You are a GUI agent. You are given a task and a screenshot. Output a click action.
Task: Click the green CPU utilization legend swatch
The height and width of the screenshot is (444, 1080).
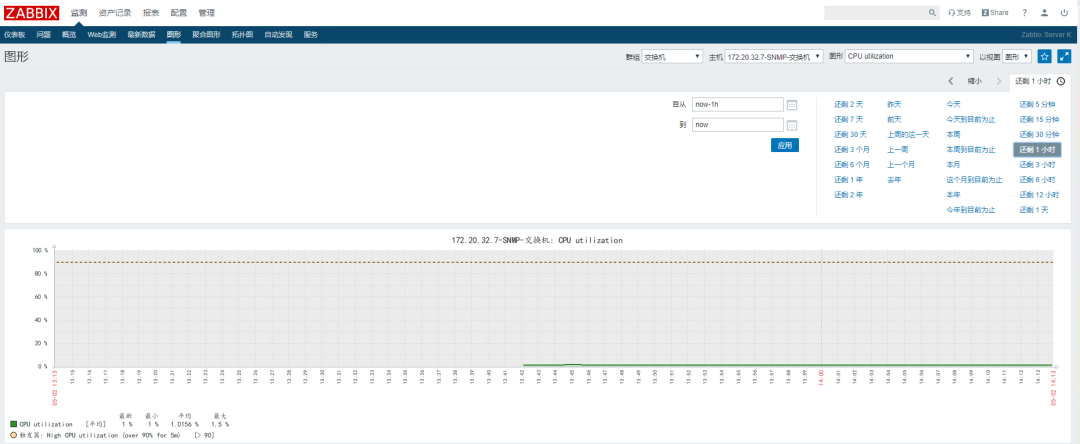pyautogui.click(x=13, y=425)
